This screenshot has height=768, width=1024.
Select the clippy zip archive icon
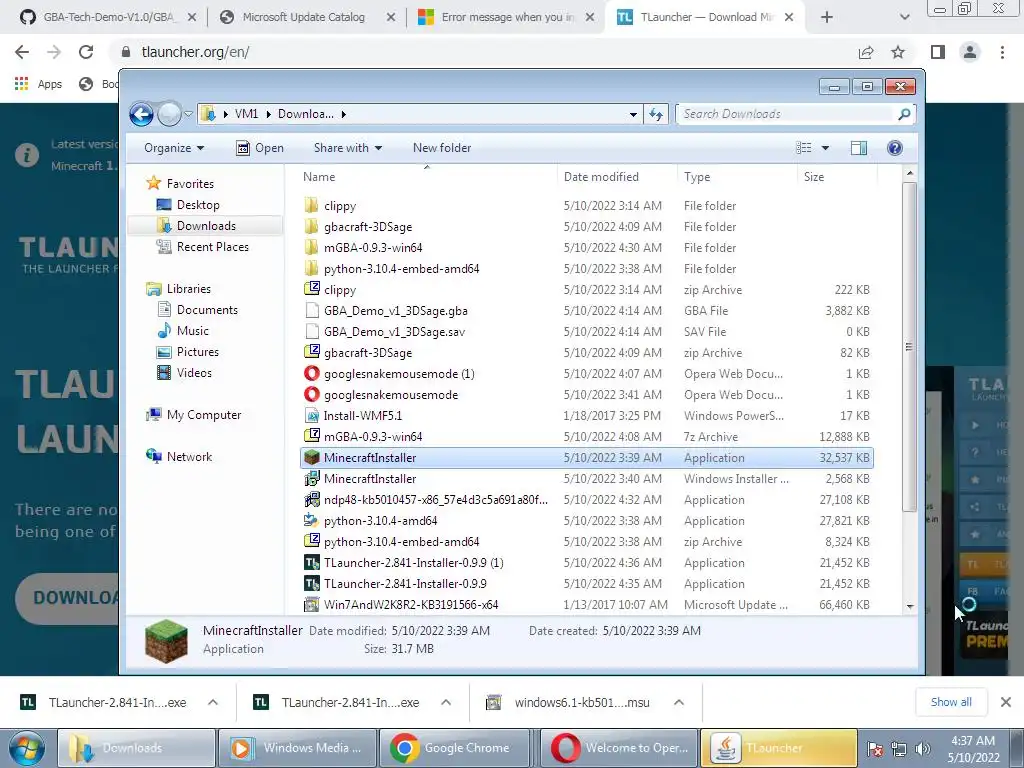click(x=312, y=289)
